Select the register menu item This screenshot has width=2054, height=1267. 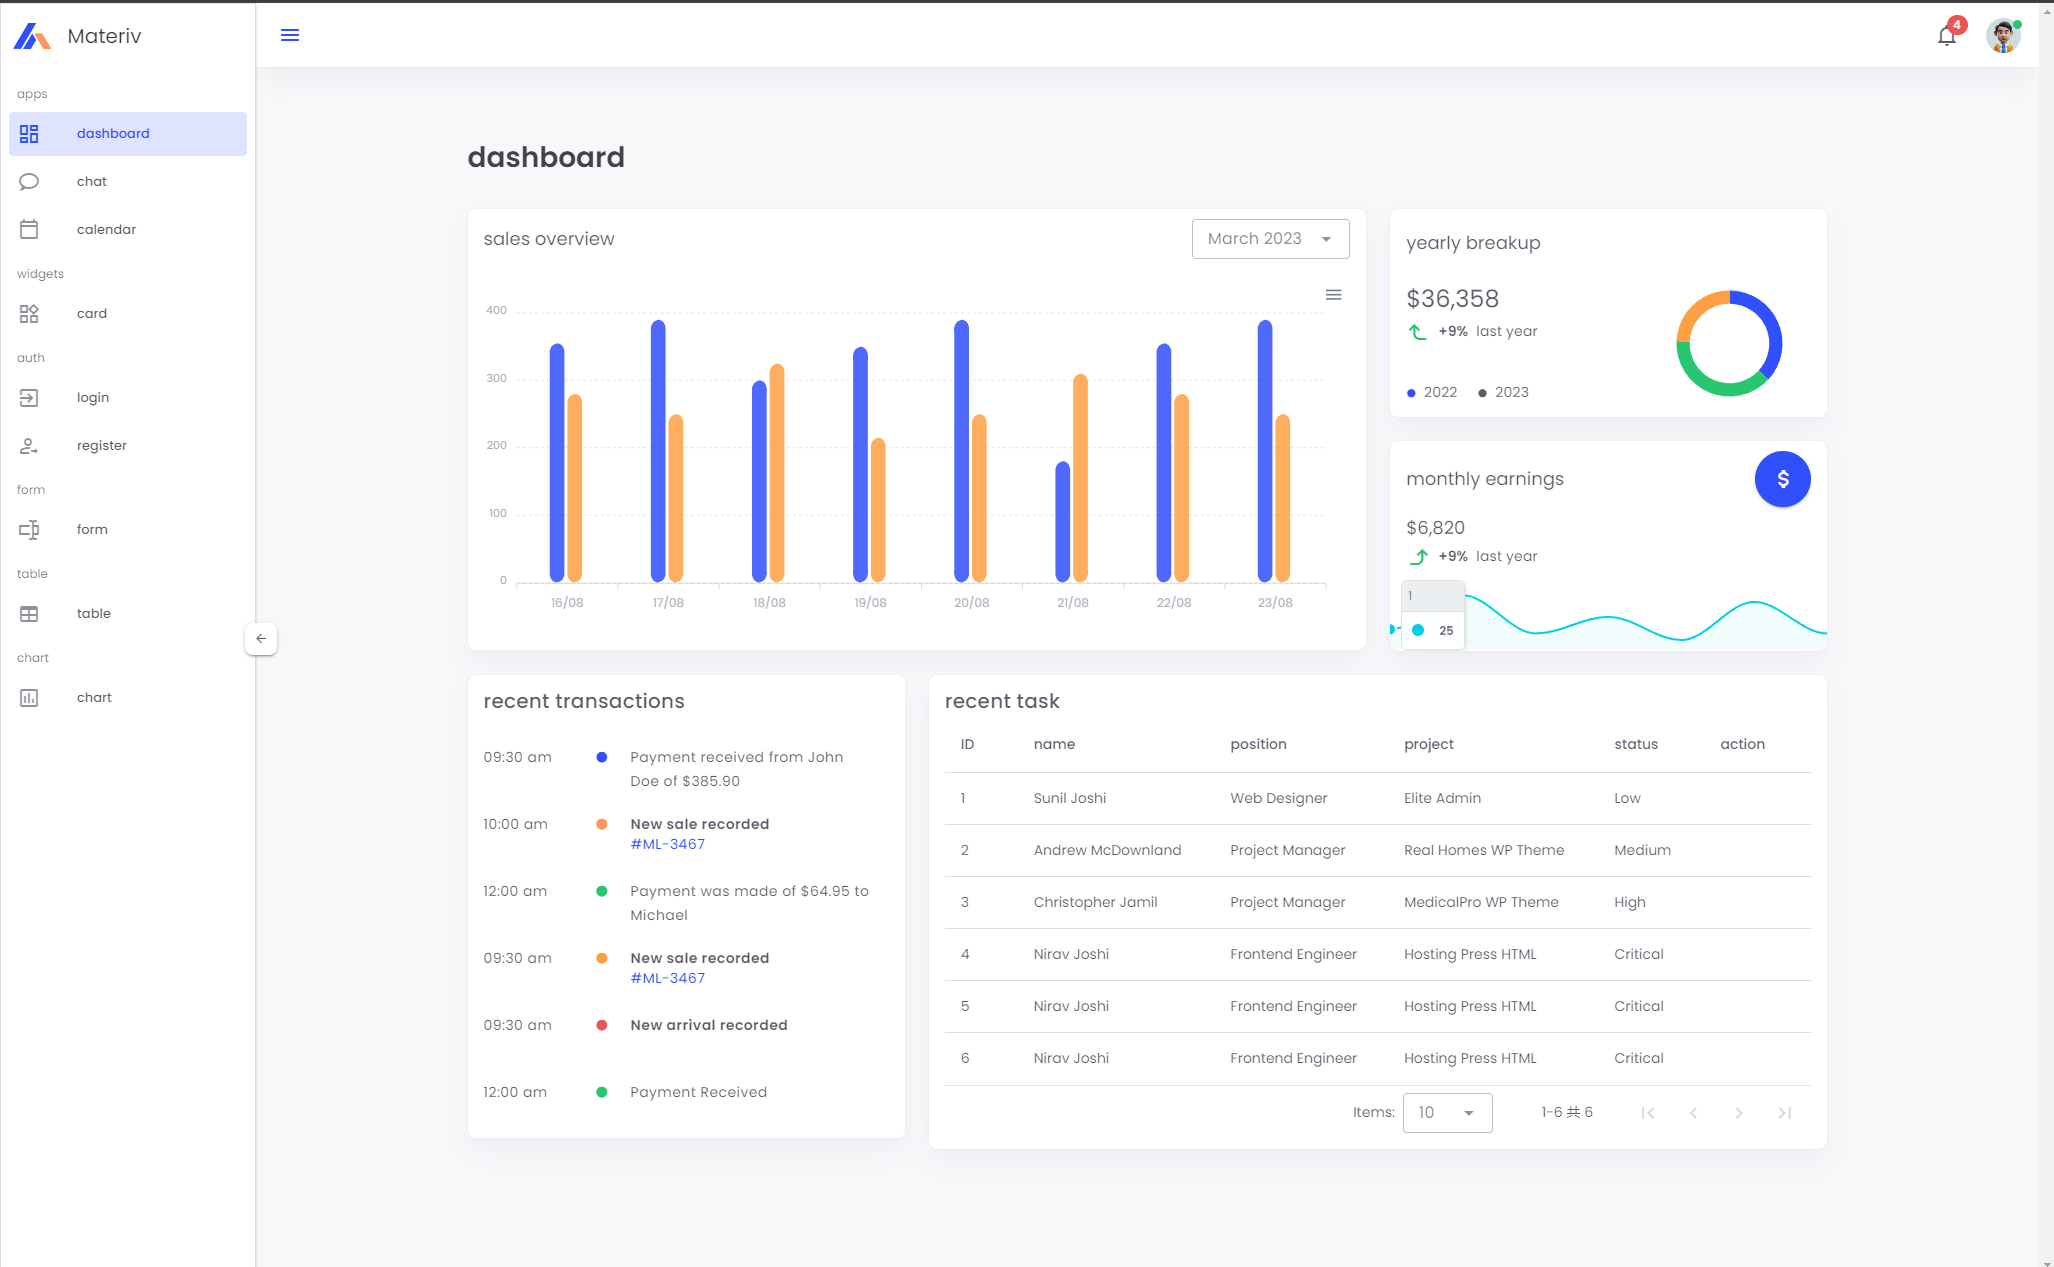[x=102, y=445]
